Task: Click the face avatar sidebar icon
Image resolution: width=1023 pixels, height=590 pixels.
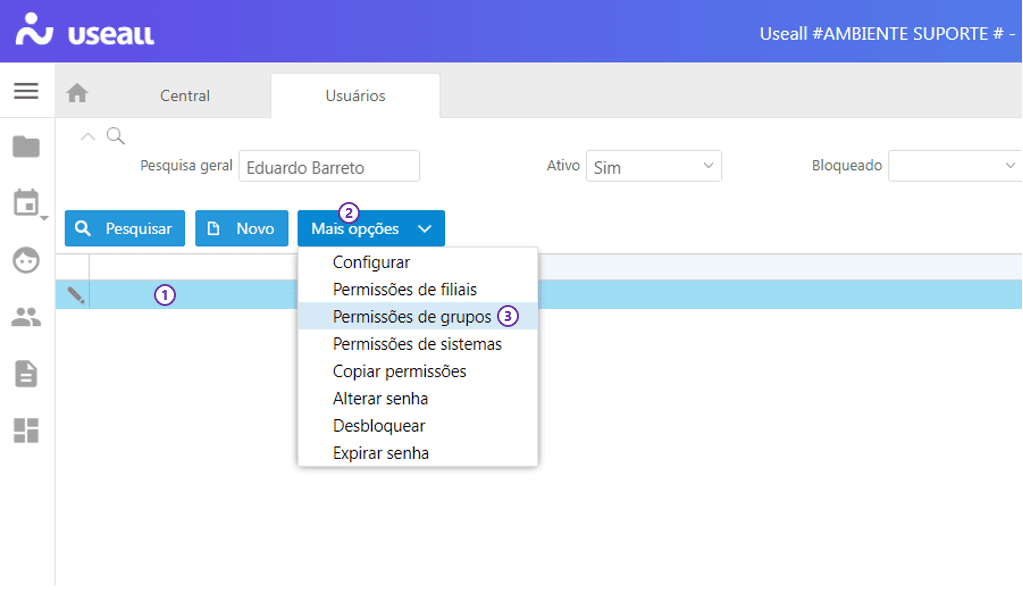Action: pos(26,260)
